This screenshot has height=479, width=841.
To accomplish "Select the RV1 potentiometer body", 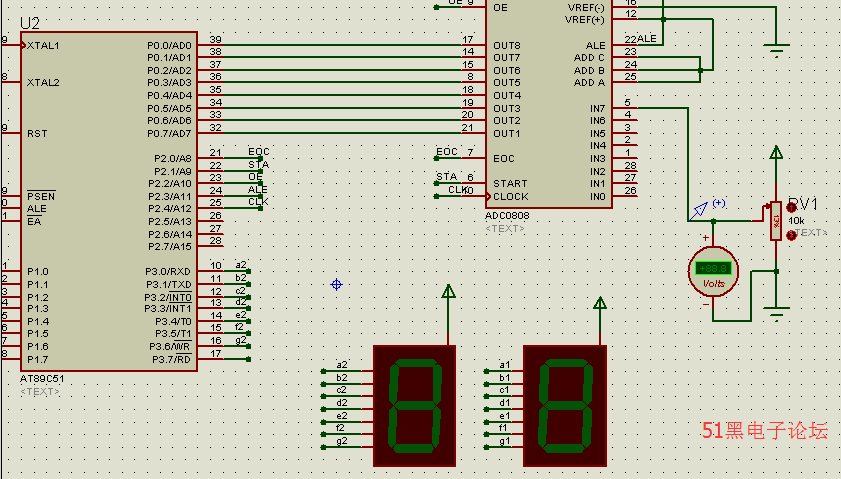I will point(776,221).
